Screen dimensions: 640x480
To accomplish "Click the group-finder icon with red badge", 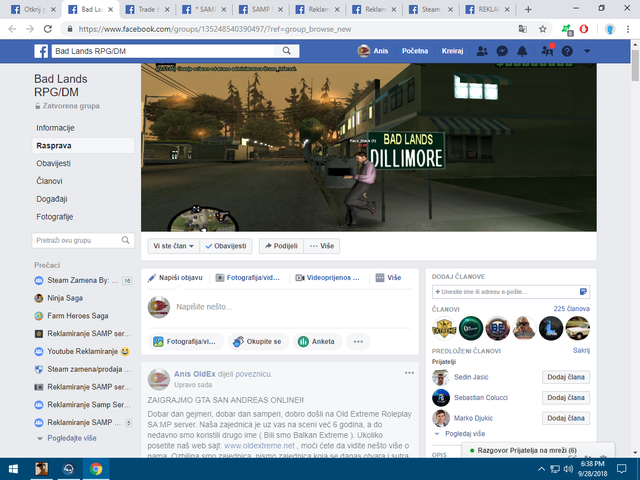I will tap(547, 51).
